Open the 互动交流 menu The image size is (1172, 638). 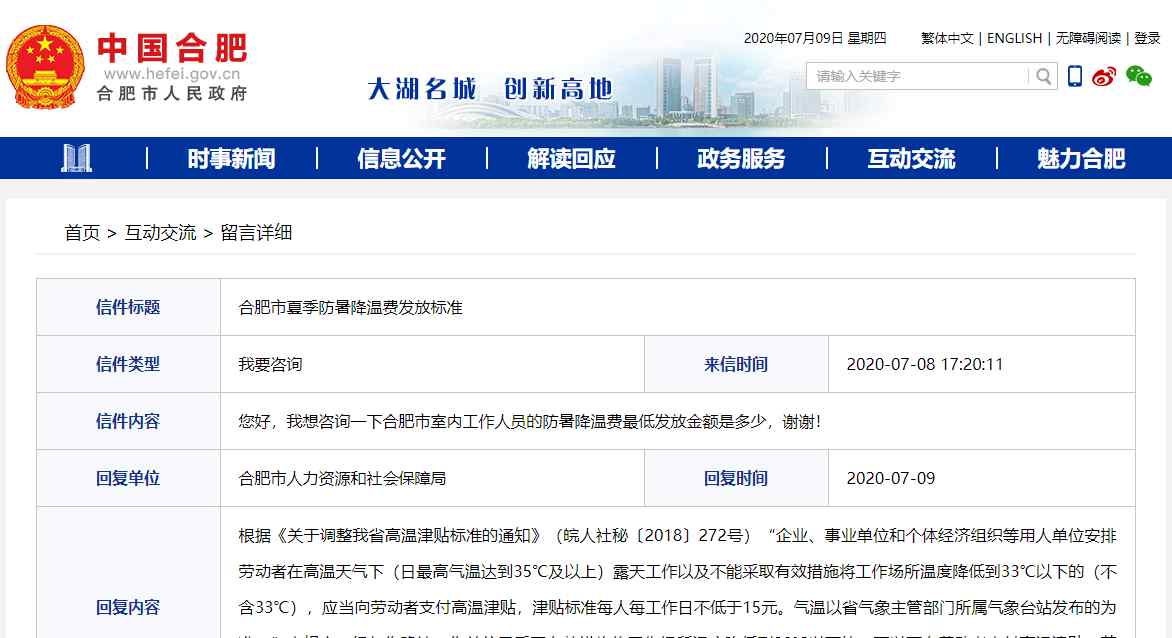pos(911,158)
